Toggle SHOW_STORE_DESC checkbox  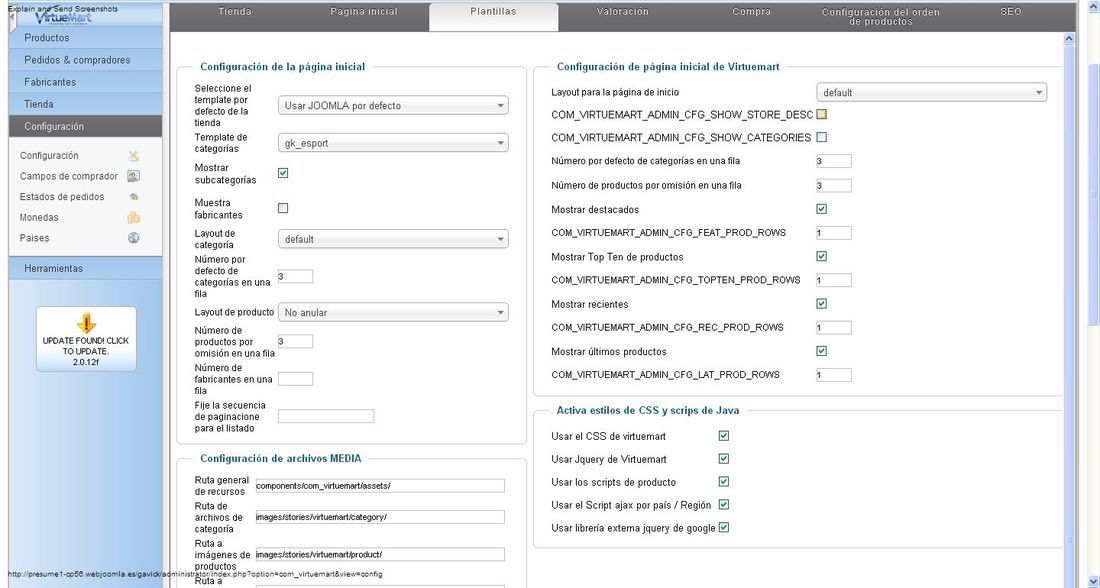pos(821,114)
